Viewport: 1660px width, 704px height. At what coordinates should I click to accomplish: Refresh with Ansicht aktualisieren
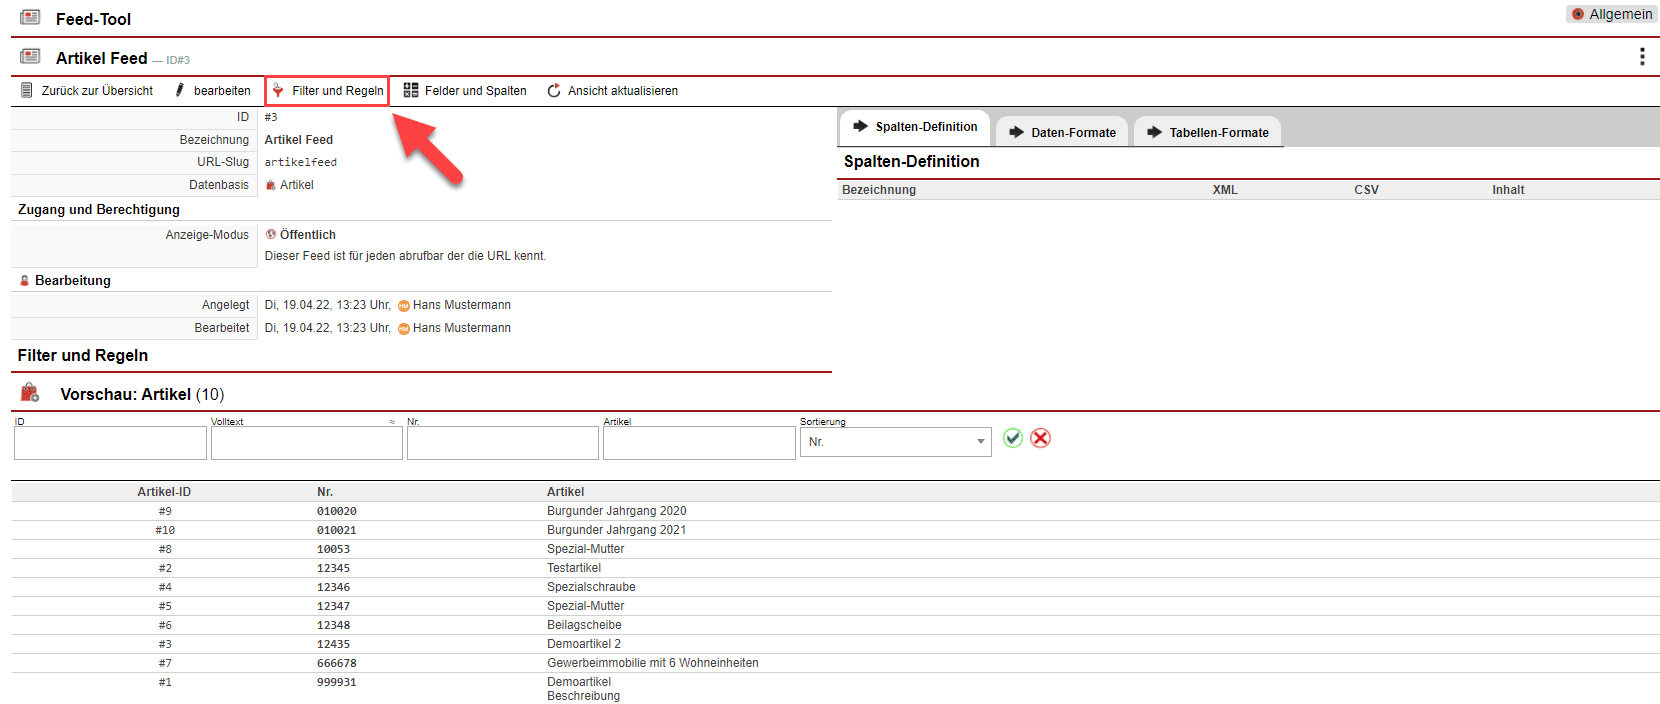point(612,91)
